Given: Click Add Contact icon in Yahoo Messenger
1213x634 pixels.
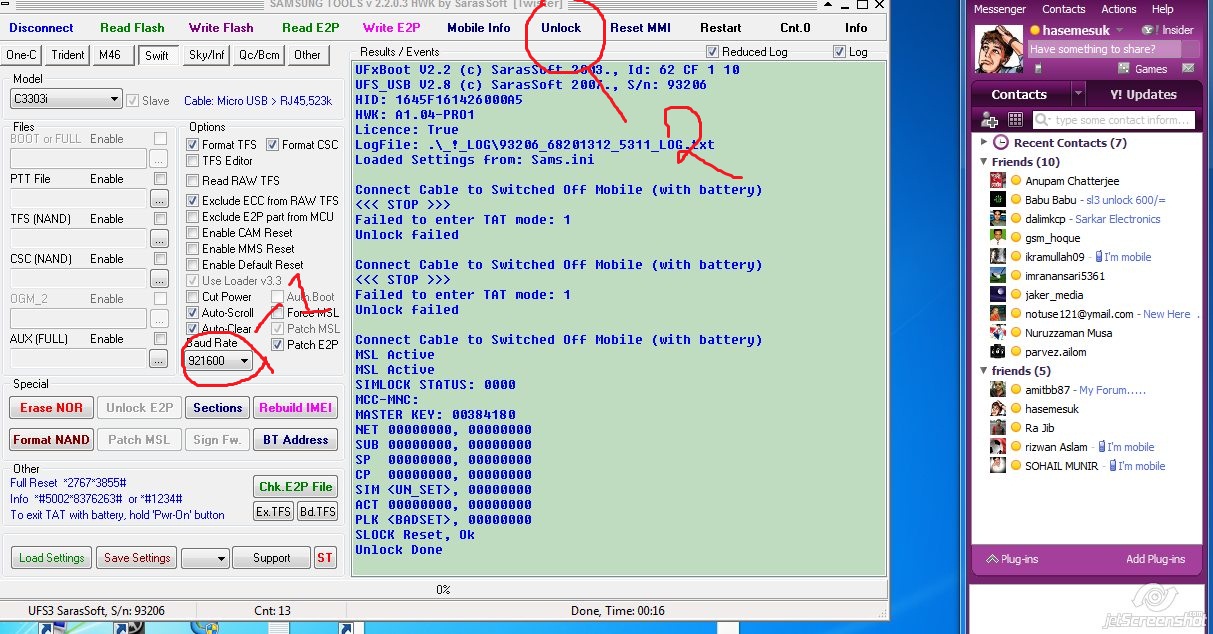Looking at the screenshot, I should (x=990, y=120).
